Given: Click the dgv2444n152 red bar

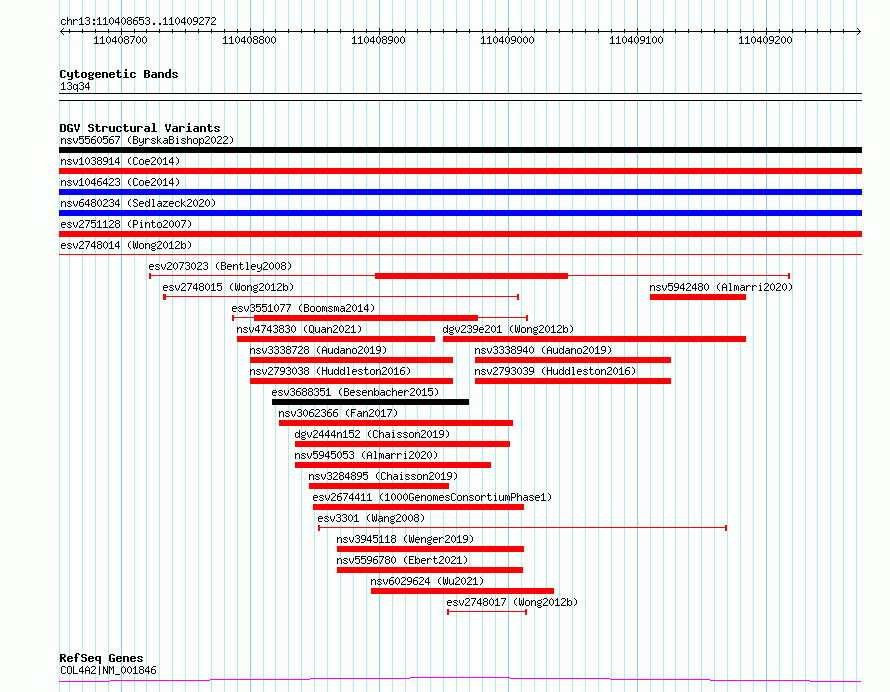Looking at the screenshot, I should [402, 444].
